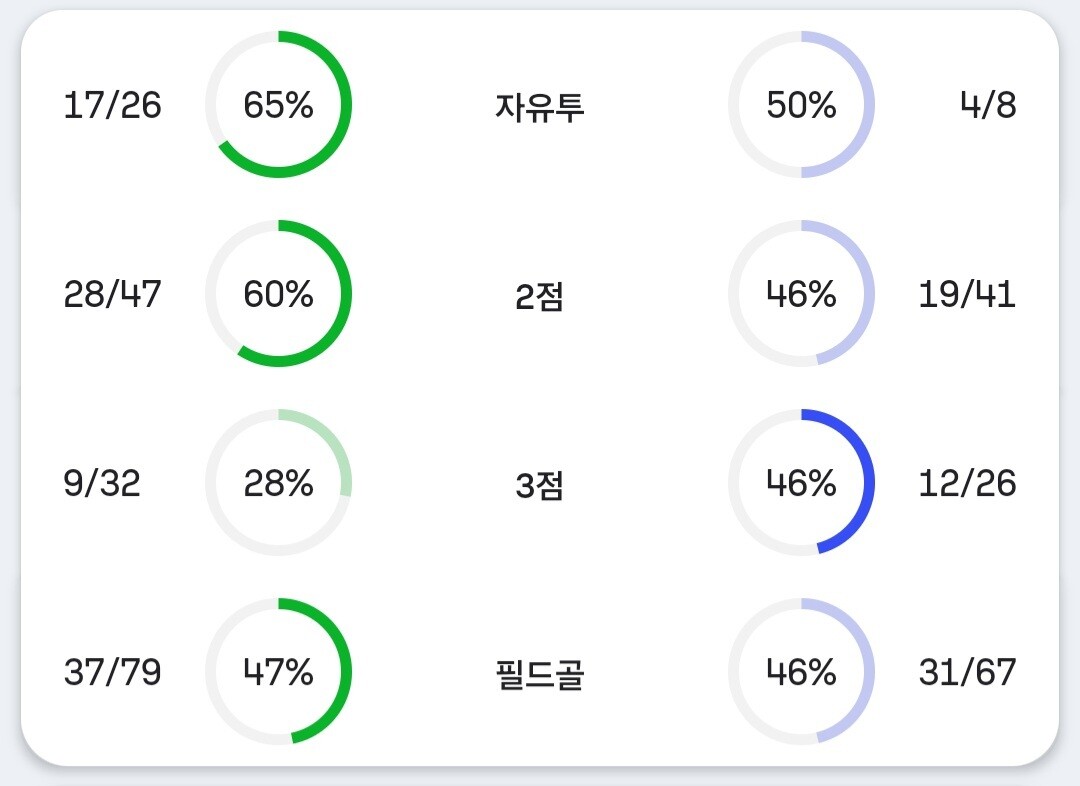Click the 자유투 category label
The width and height of the screenshot is (1080, 786).
coord(539,106)
